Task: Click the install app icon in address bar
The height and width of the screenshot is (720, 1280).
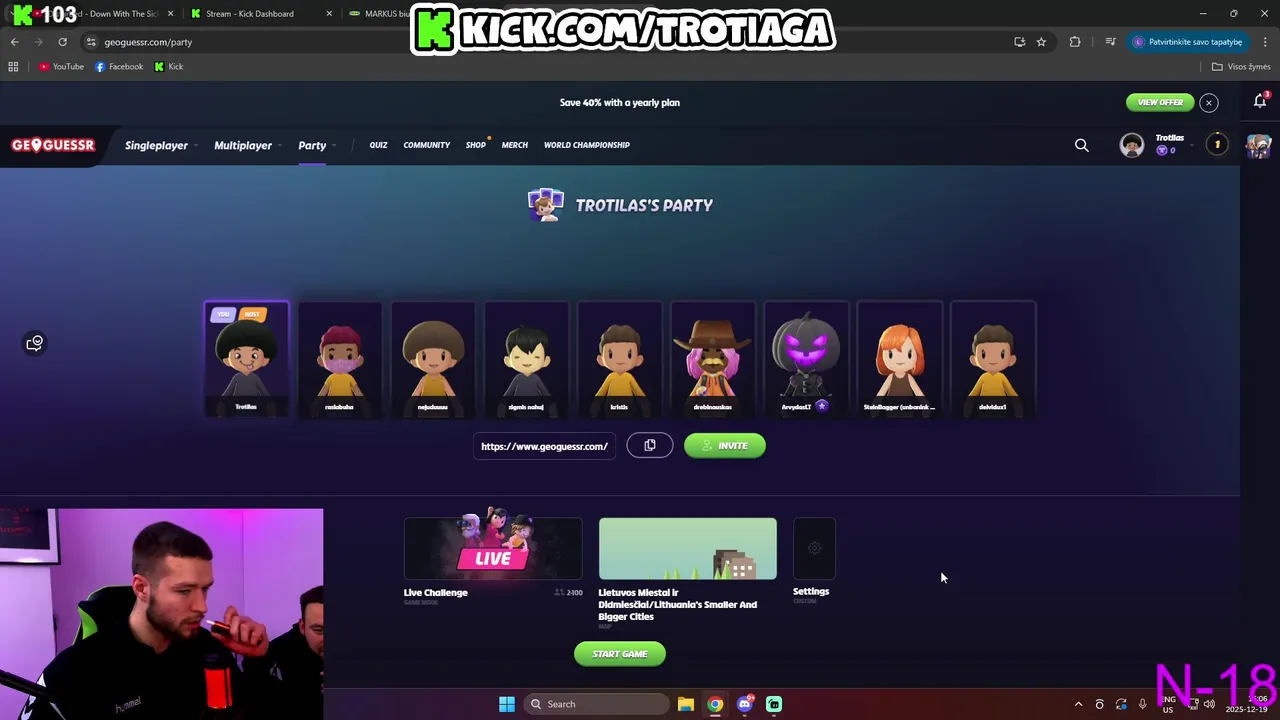Action: point(1019,42)
